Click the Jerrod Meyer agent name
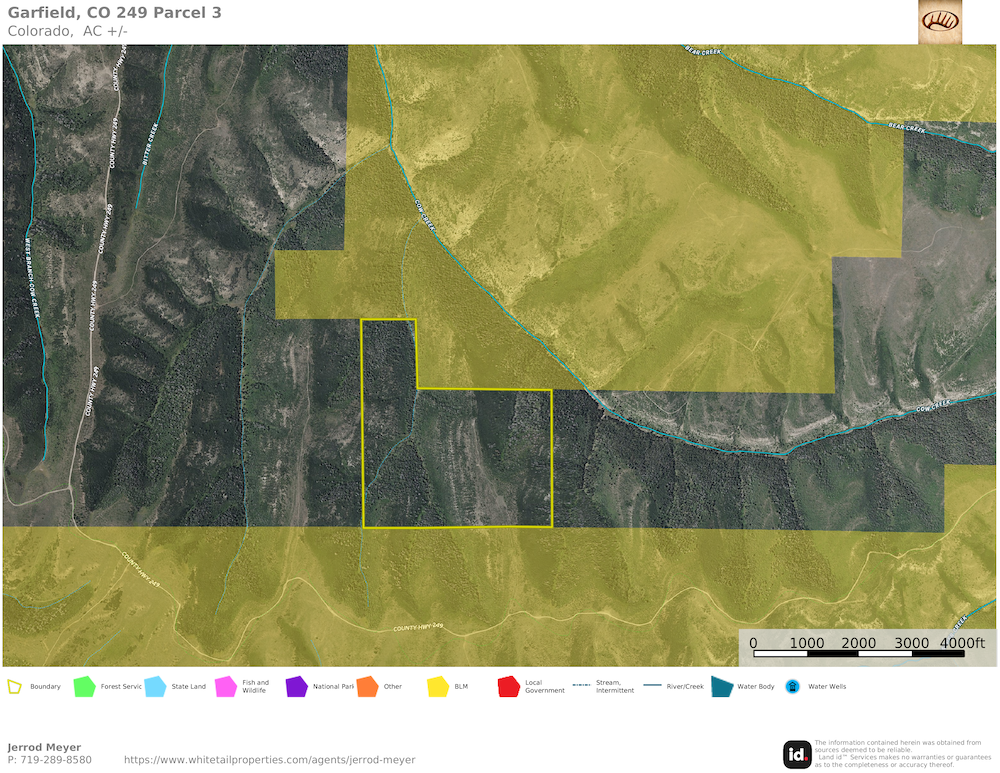This screenshot has height=773, width=1000. coord(44,747)
